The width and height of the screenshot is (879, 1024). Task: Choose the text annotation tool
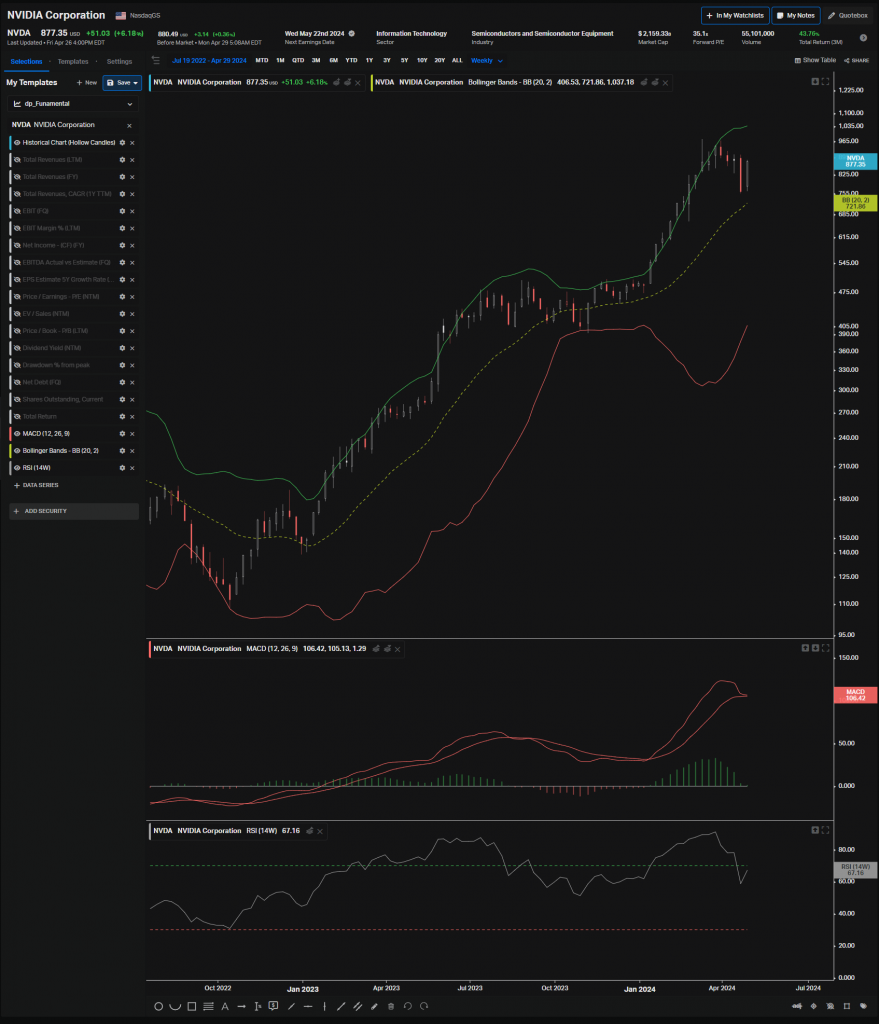[x=225, y=1006]
